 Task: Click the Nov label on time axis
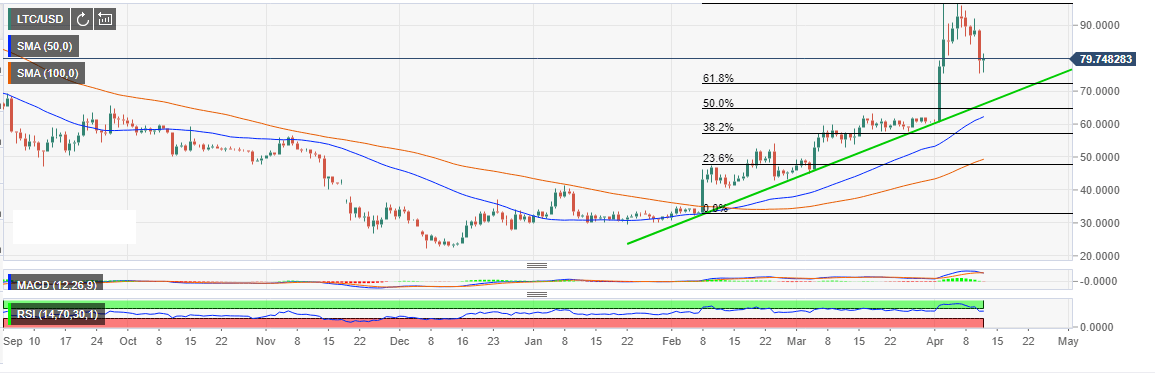click(x=266, y=342)
